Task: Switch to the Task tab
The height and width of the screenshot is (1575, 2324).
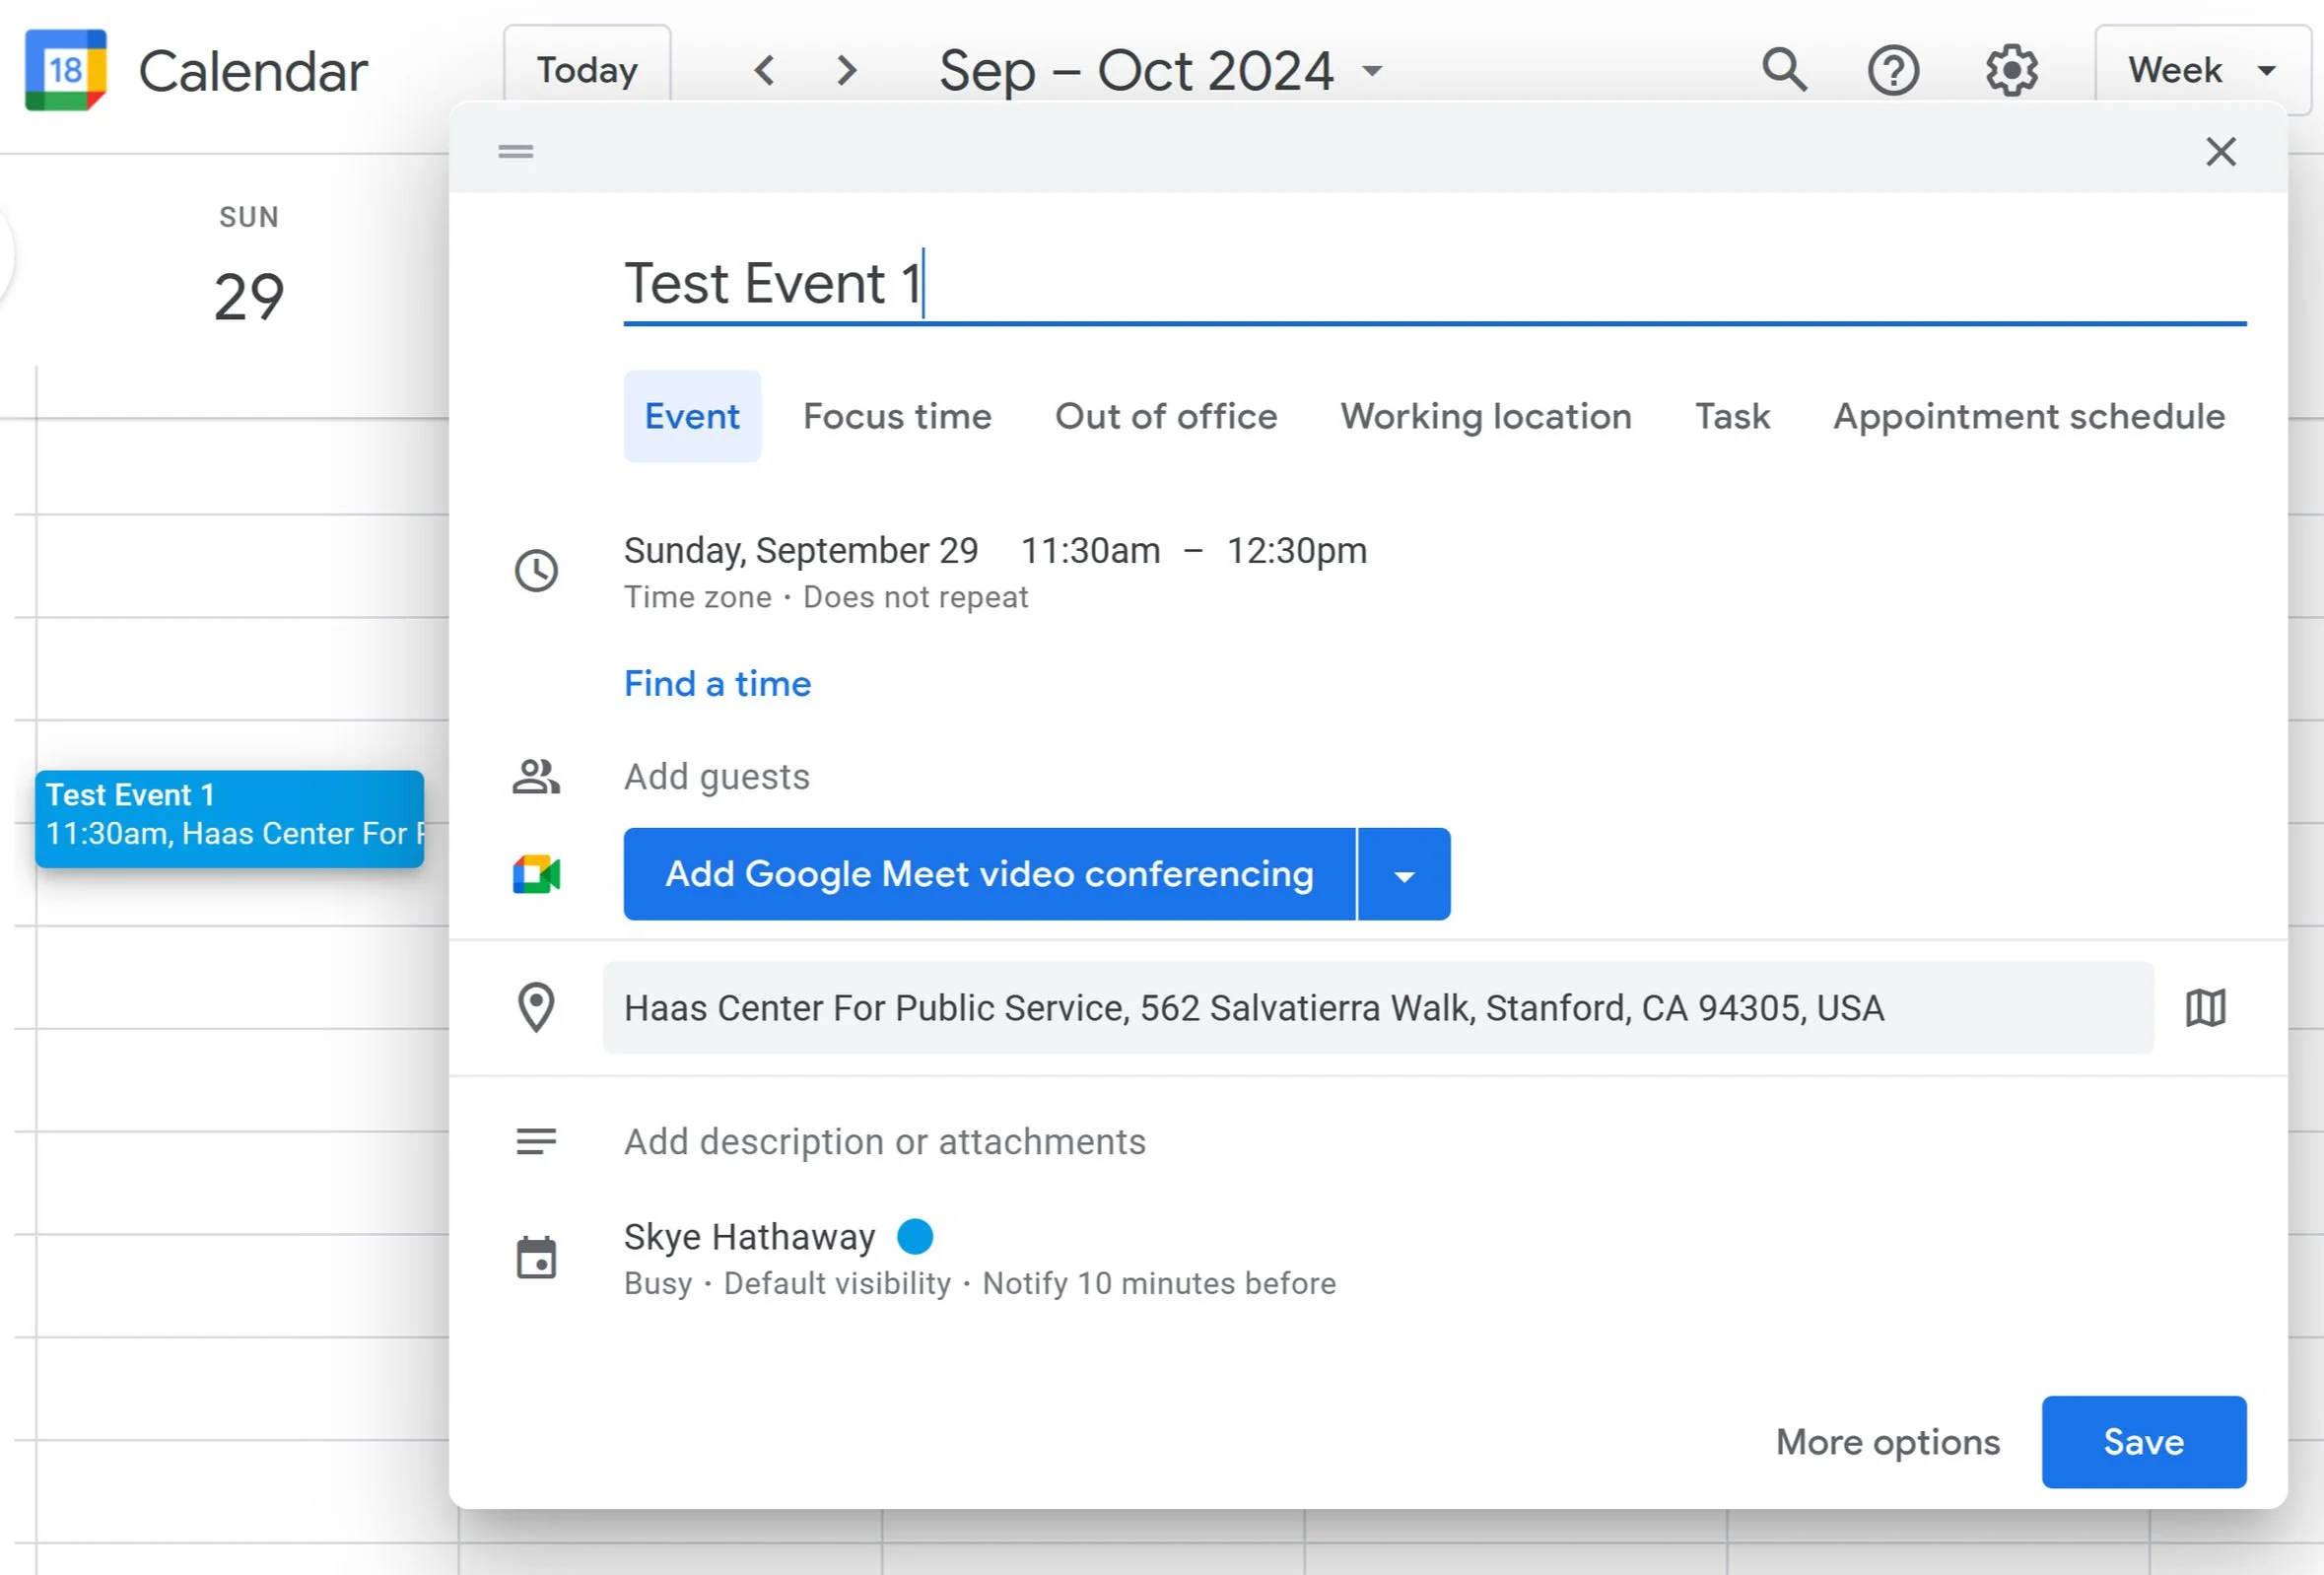Action: pyautogui.click(x=1732, y=416)
